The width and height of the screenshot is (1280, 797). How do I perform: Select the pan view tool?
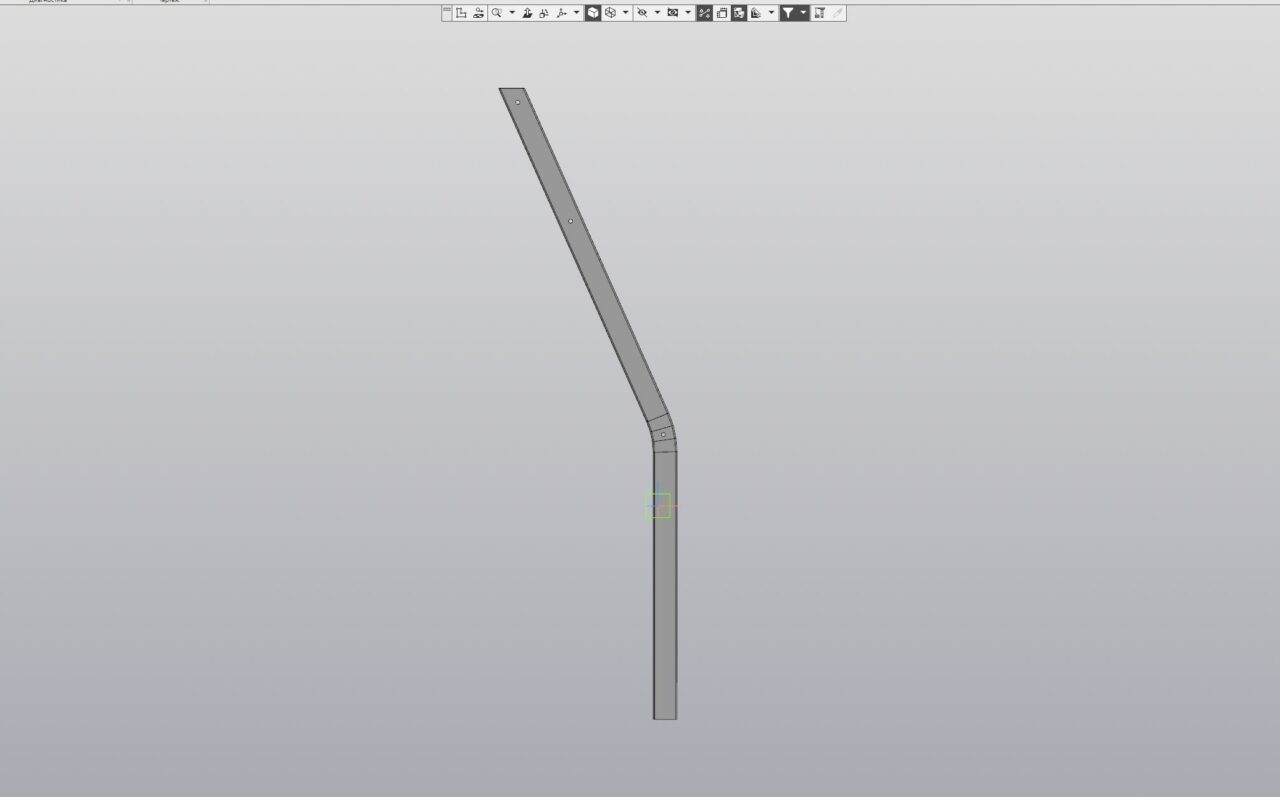[527, 13]
